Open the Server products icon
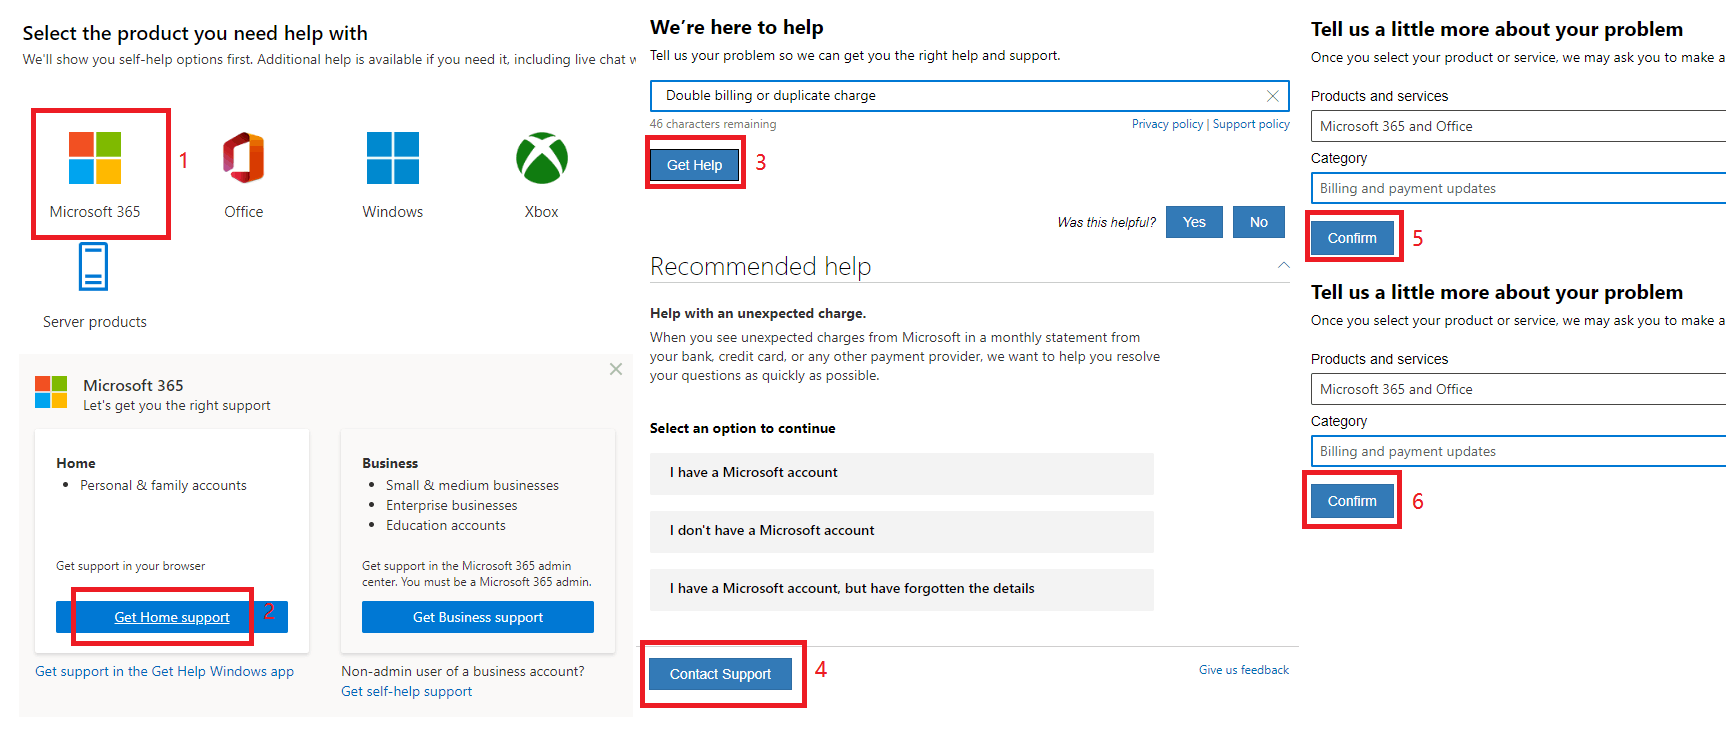Image resolution: width=1726 pixels, height=731 pixels. click(x=93, y=267)
